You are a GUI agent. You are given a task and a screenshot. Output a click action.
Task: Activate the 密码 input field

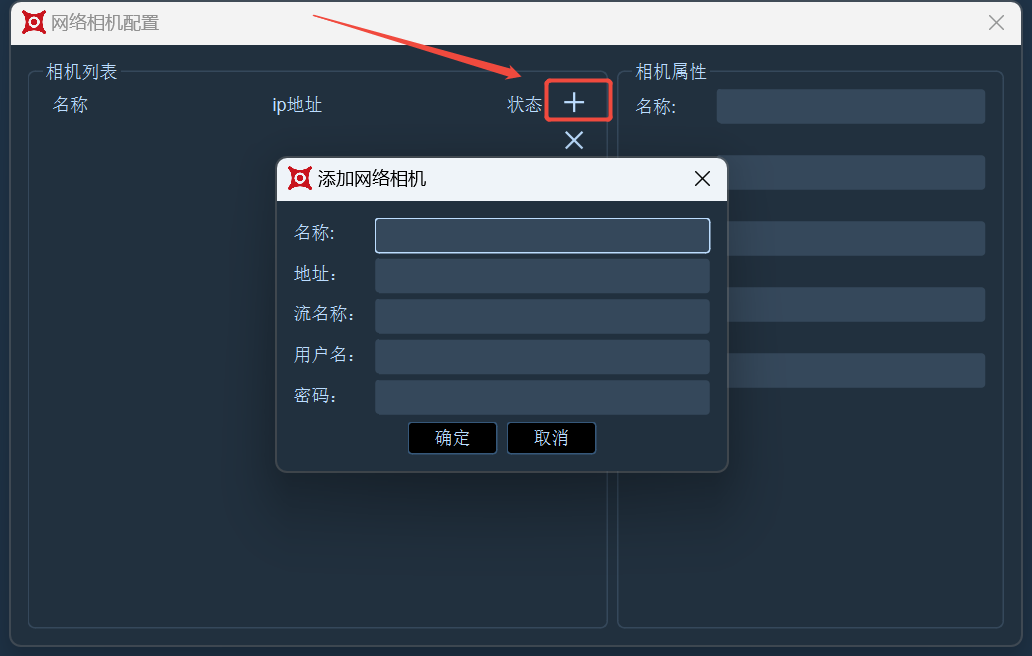542,397
